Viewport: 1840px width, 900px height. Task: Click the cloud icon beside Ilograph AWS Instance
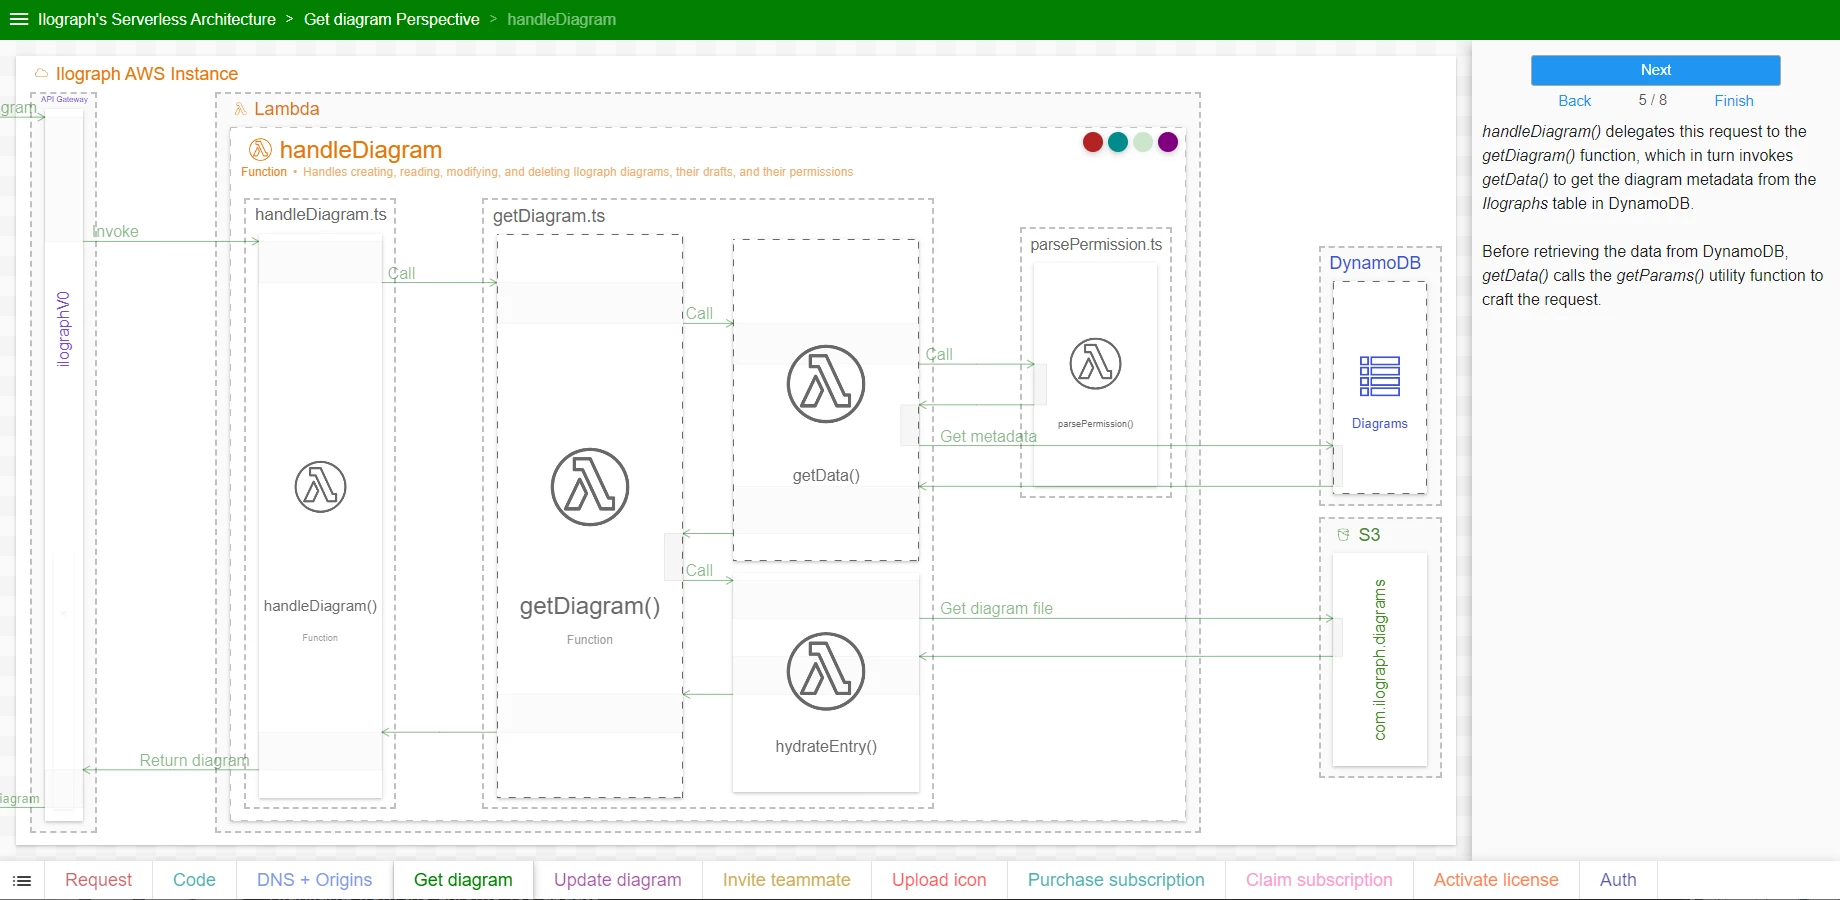[42, 74]
